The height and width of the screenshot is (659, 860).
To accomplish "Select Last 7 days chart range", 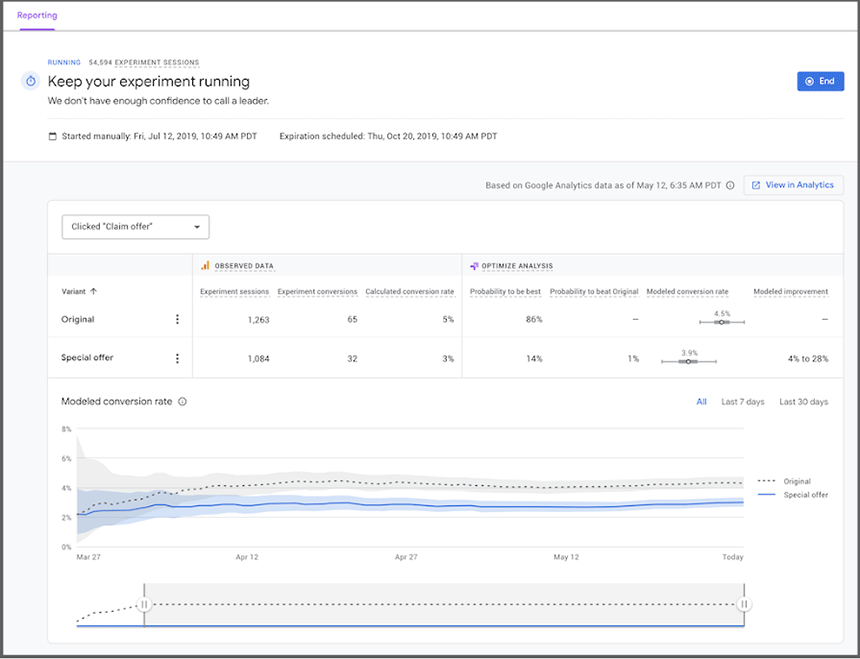I will pyautogui.click(x=742, y=402).
